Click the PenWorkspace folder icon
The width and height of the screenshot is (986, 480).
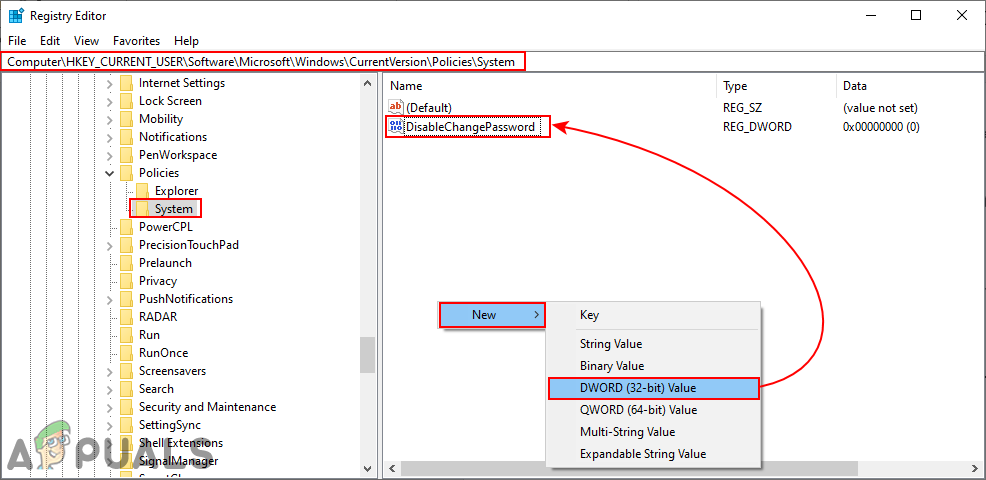coord(126,155)
